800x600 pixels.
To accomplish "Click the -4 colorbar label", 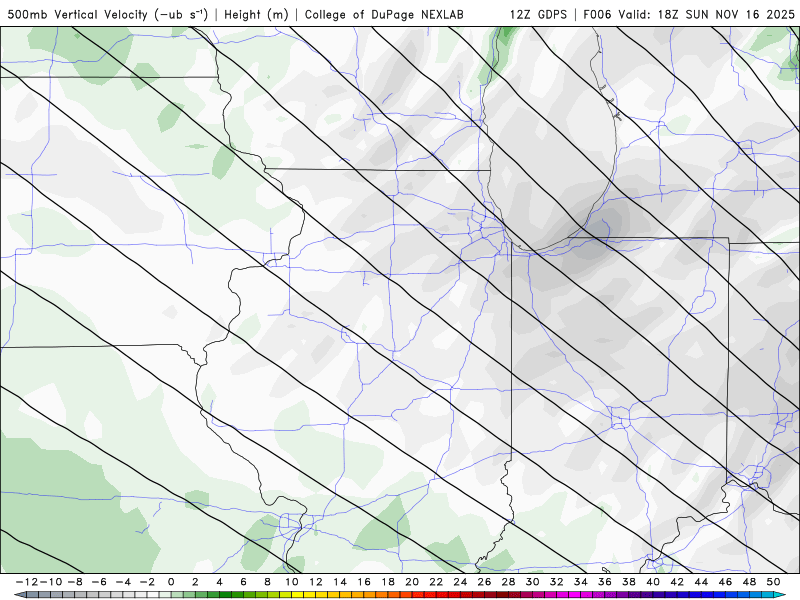I will pyautogui.click(x=122, y=582).
